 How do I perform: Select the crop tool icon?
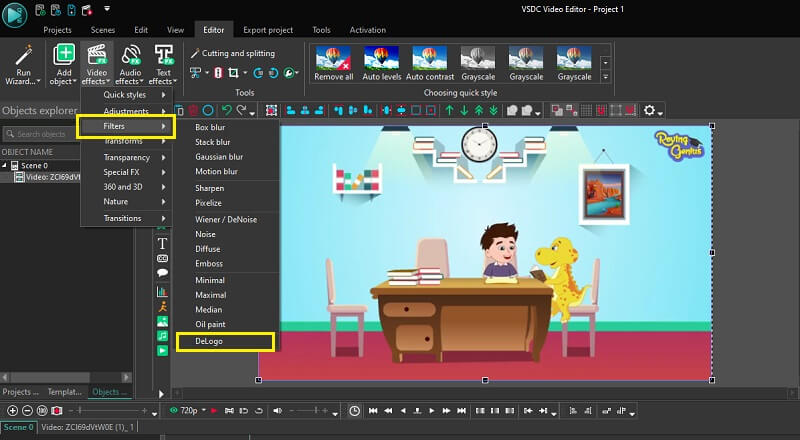233,73
